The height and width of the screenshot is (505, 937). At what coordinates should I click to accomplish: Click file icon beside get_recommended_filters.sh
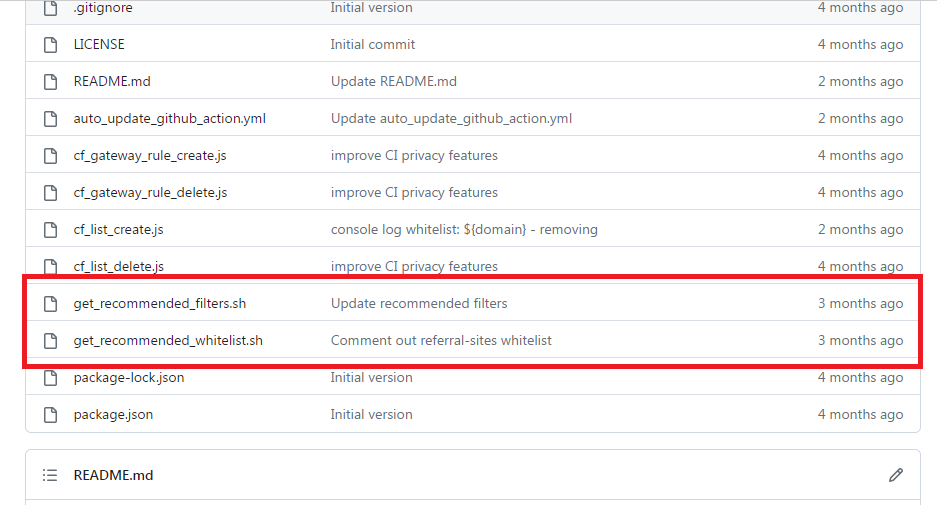pyautogui.click(x=51, y=304)
